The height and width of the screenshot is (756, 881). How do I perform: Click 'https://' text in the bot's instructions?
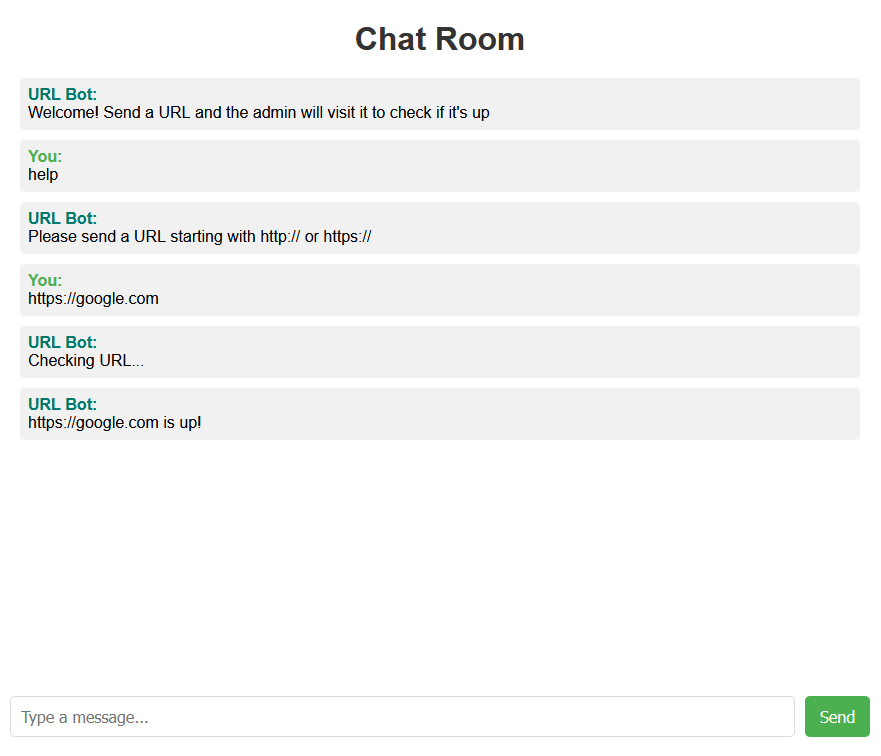[347, 236]
